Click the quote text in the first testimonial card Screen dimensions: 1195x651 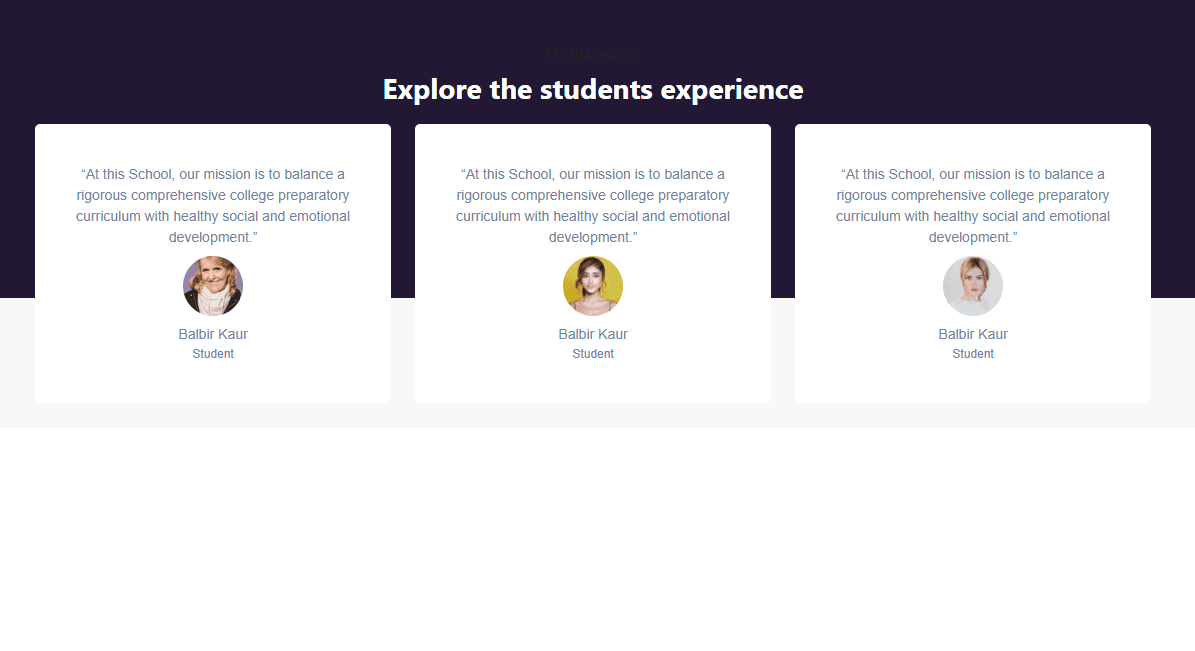tap(213, 206)
